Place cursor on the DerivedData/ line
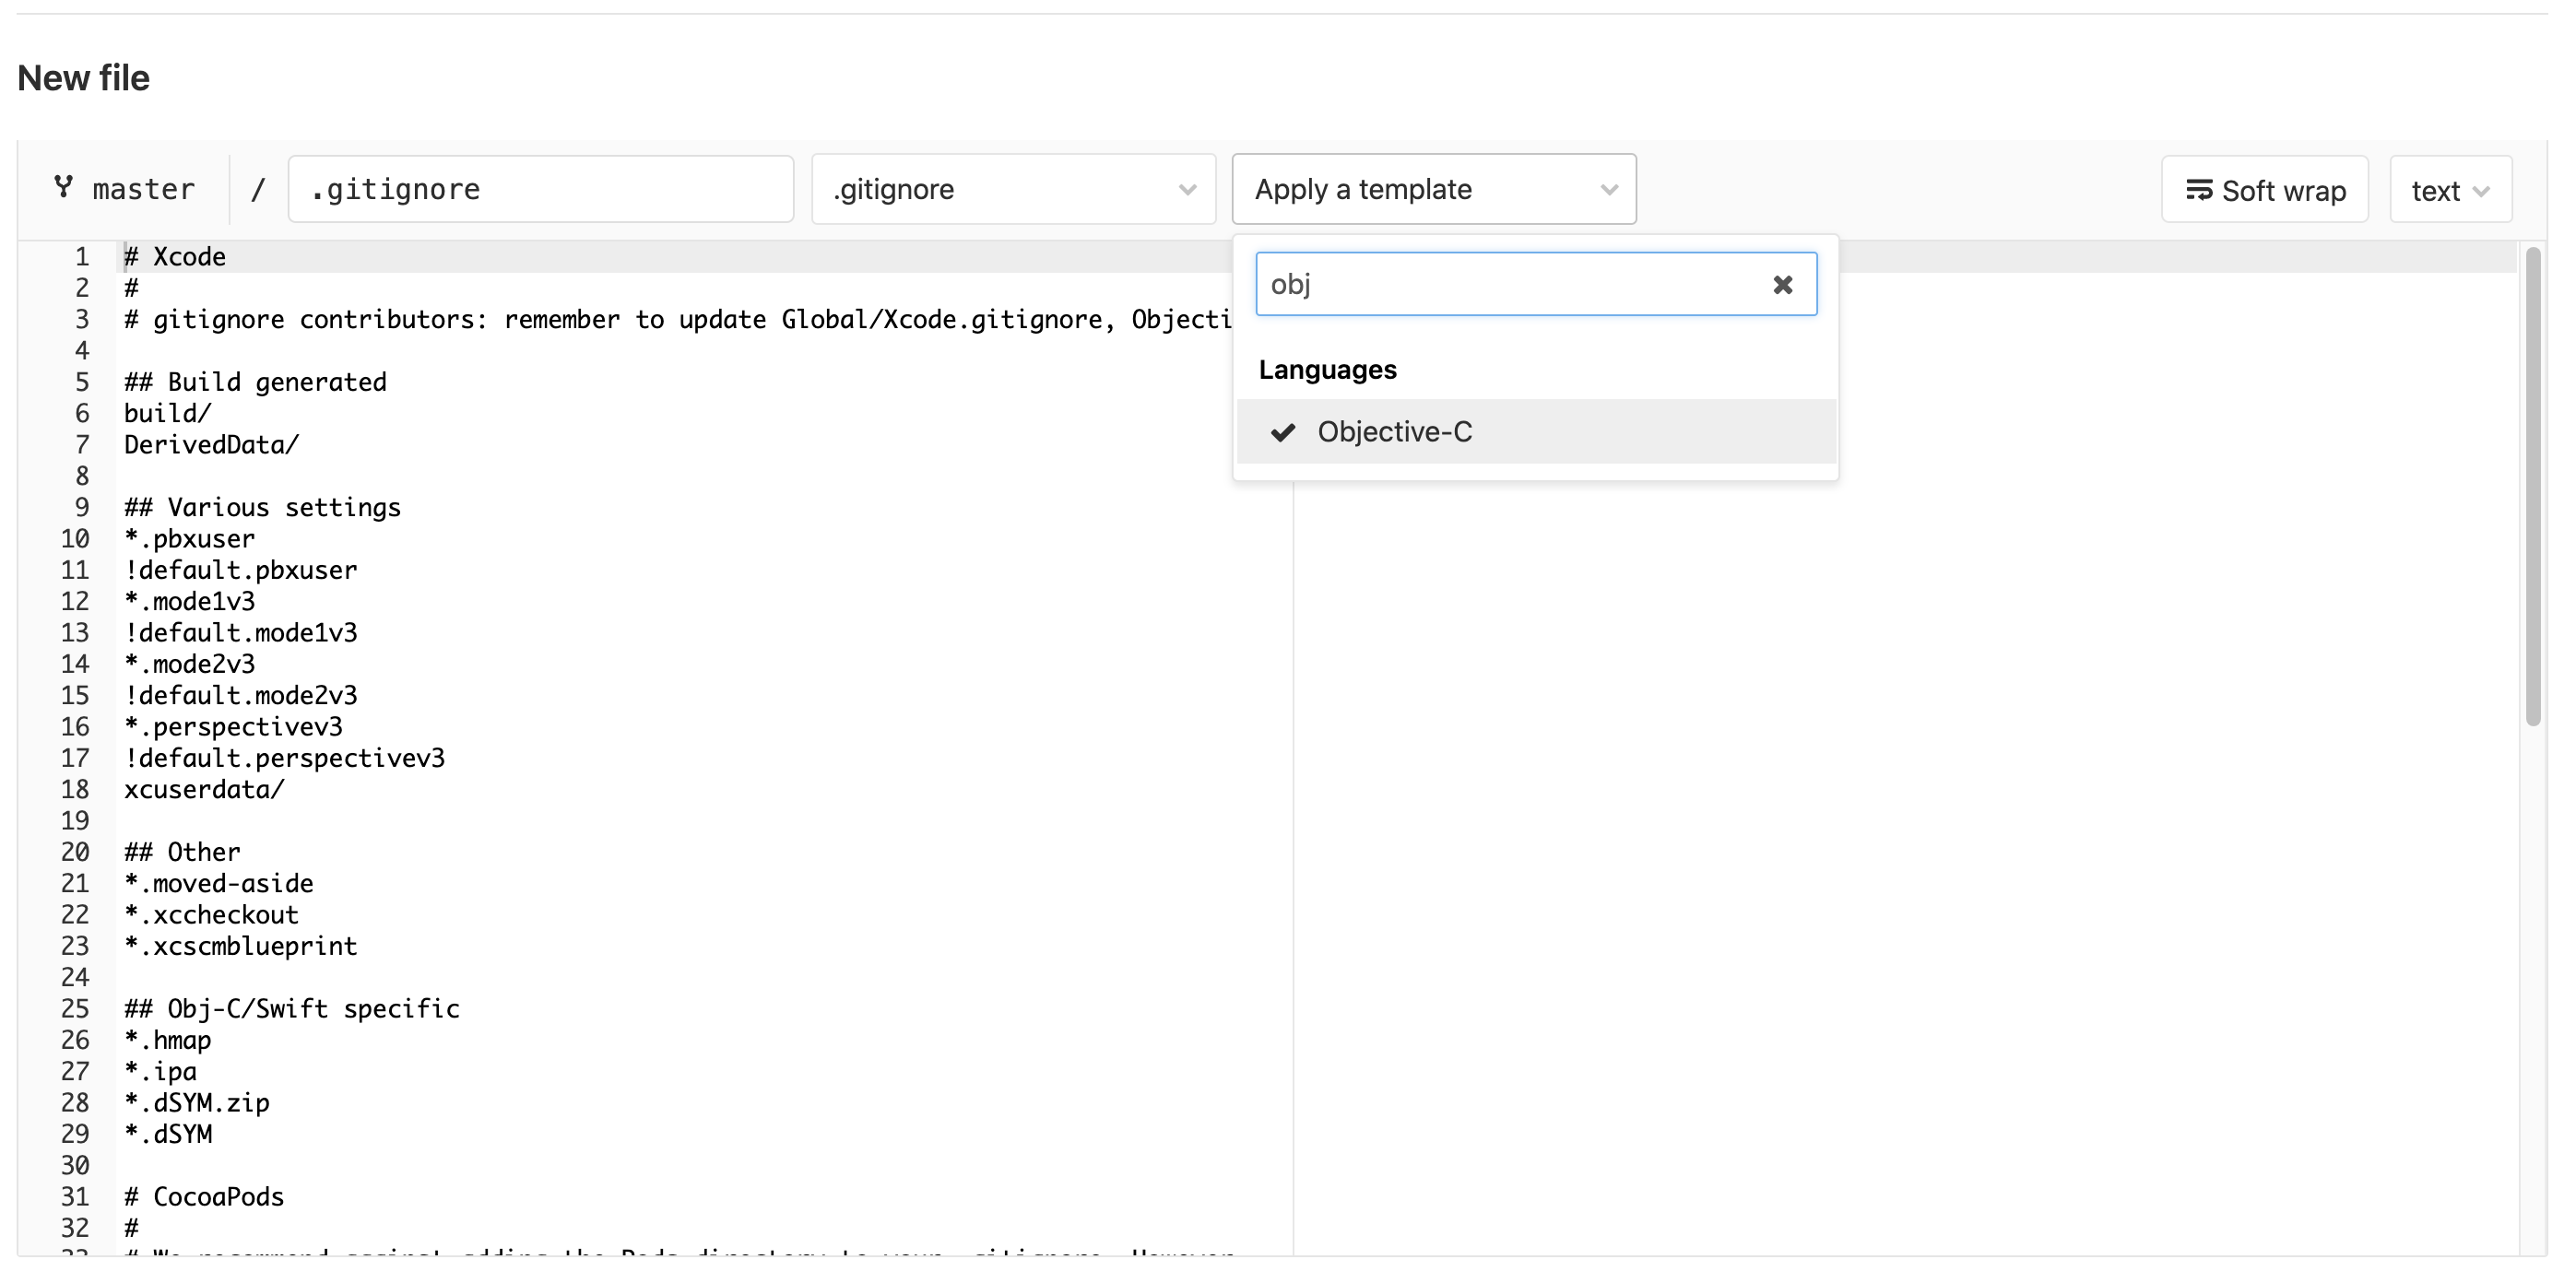This screenshot has width=2576, height=1283. [x=211, y=445]
